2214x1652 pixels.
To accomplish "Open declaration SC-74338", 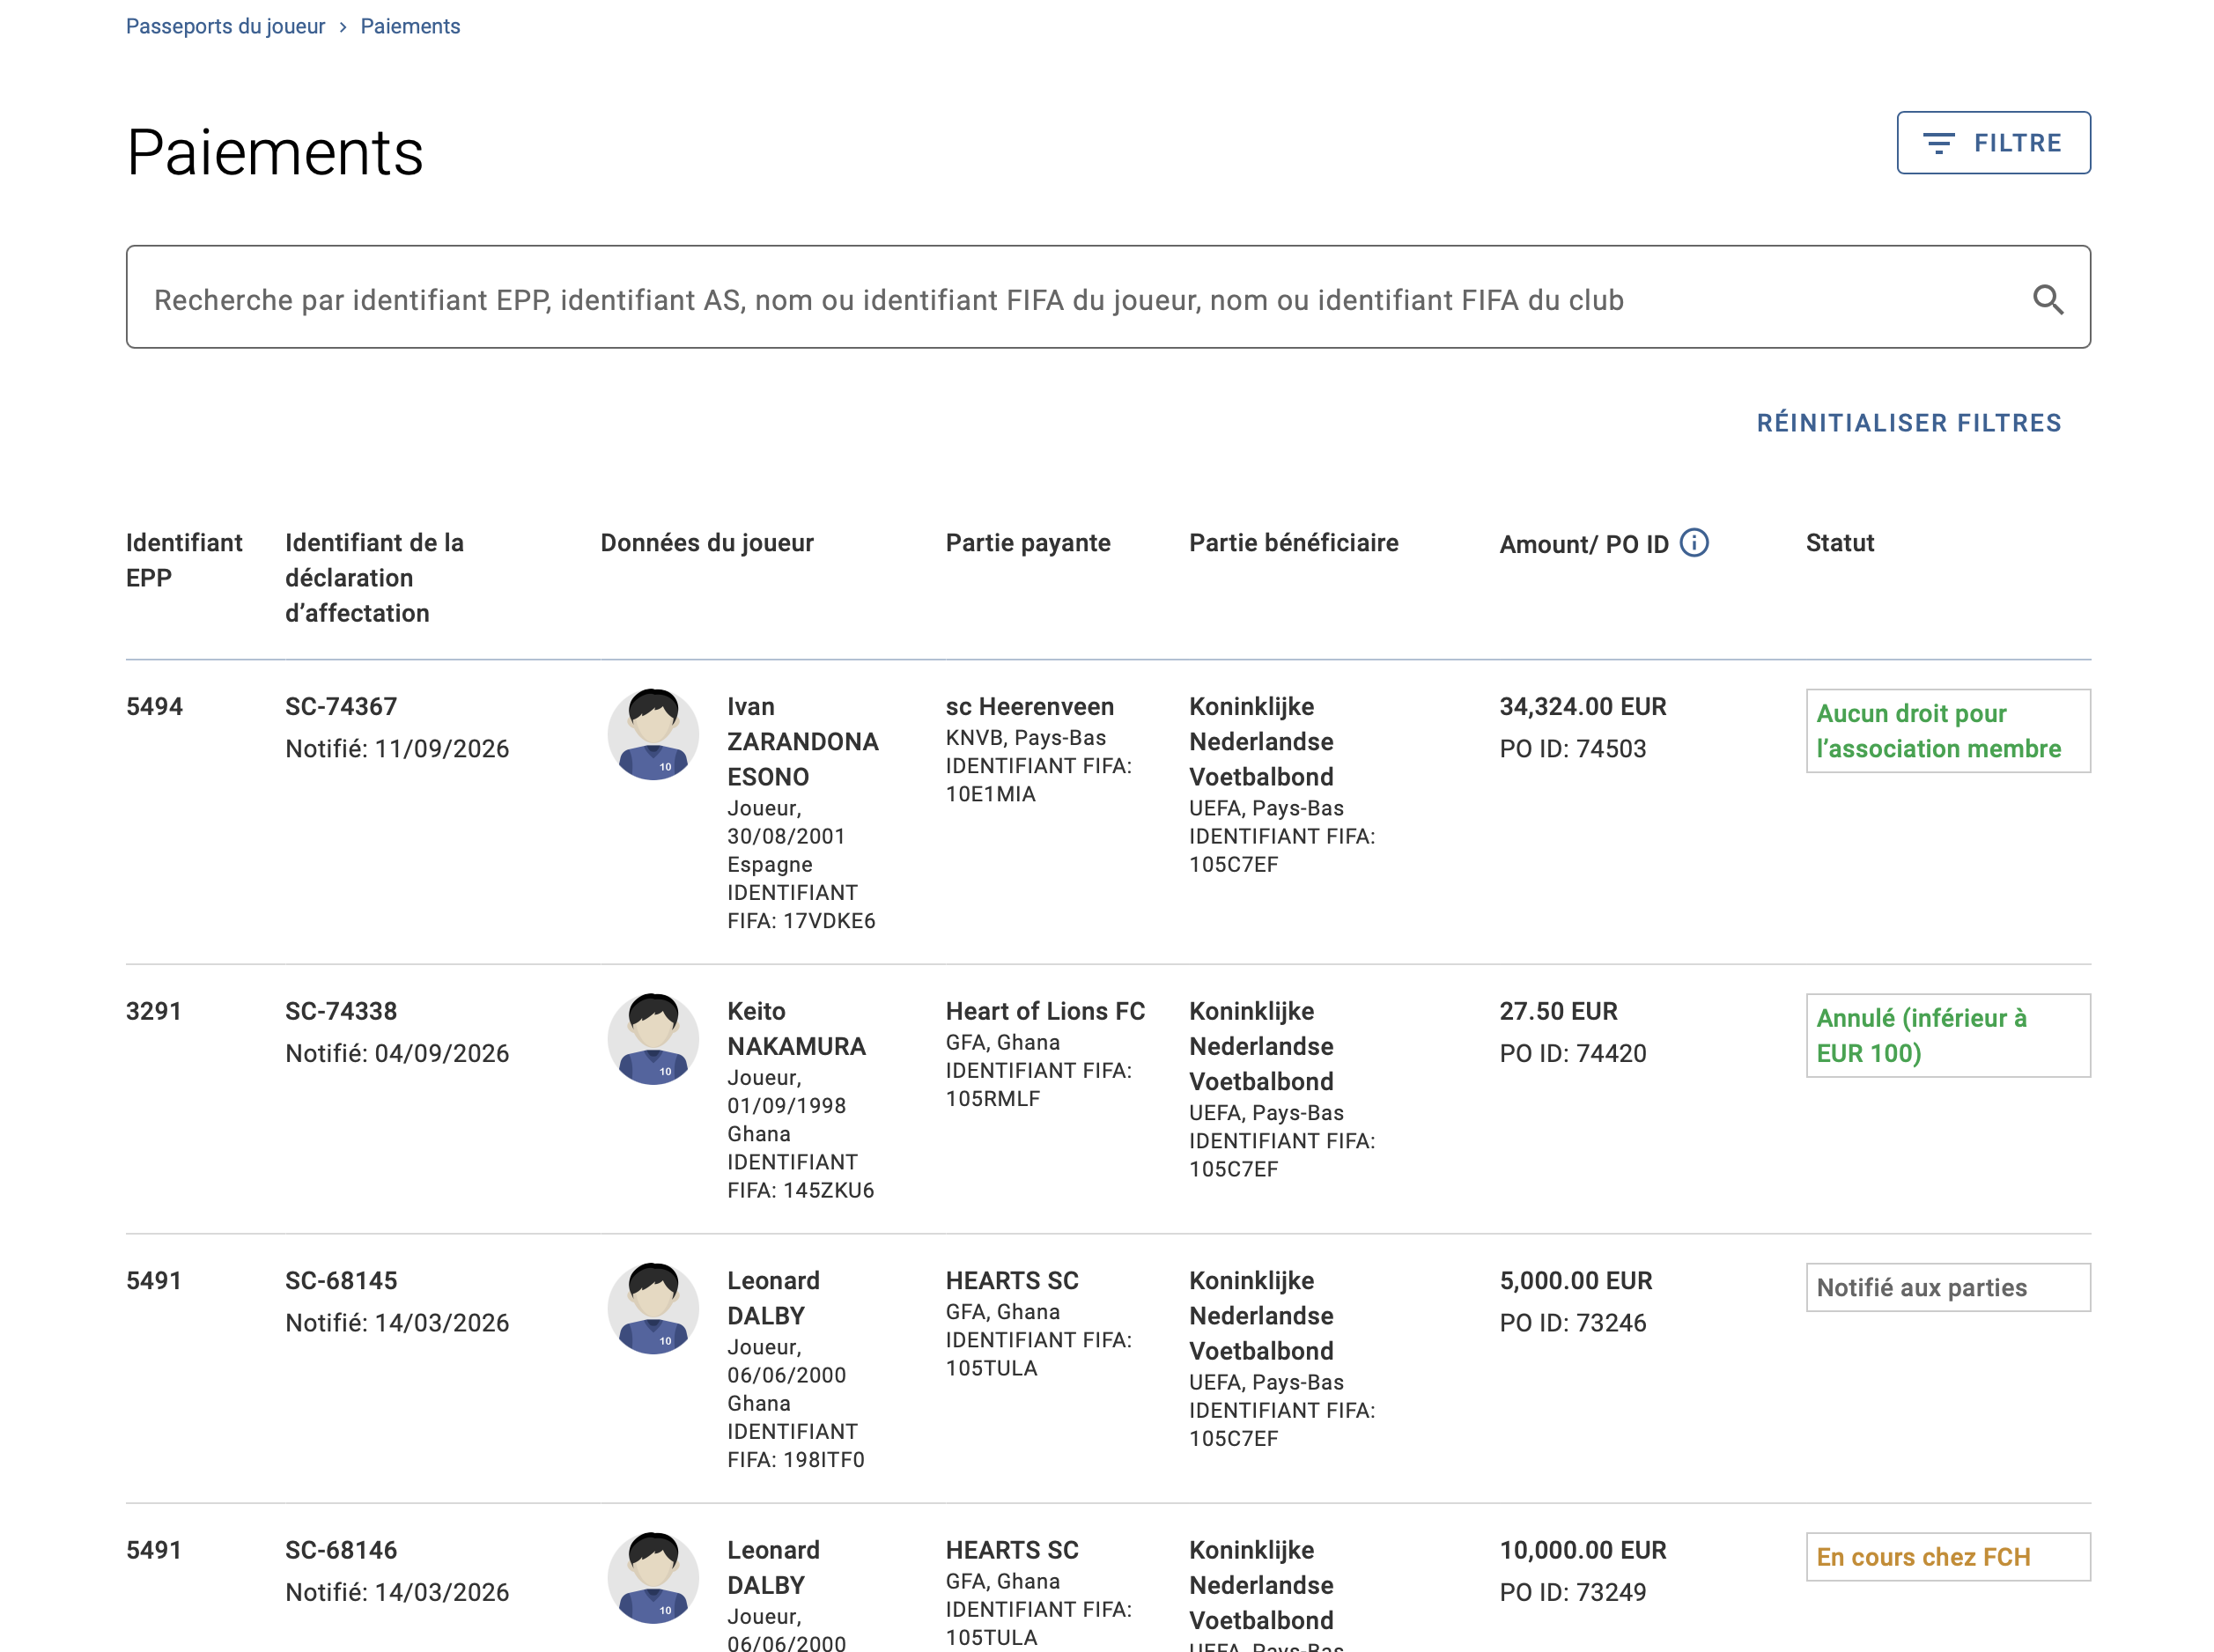I will [x=341, y=1011].
